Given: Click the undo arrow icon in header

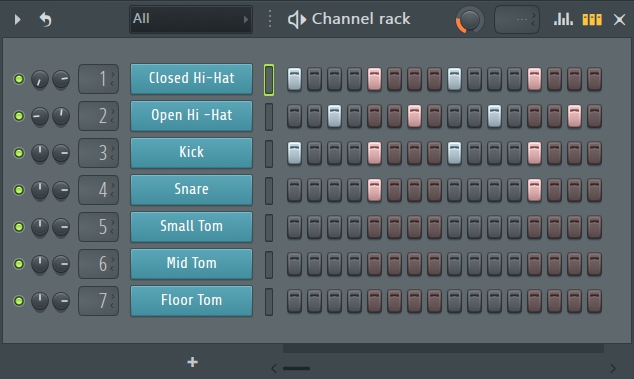Looking at the screenshot, I should [45, 19].
